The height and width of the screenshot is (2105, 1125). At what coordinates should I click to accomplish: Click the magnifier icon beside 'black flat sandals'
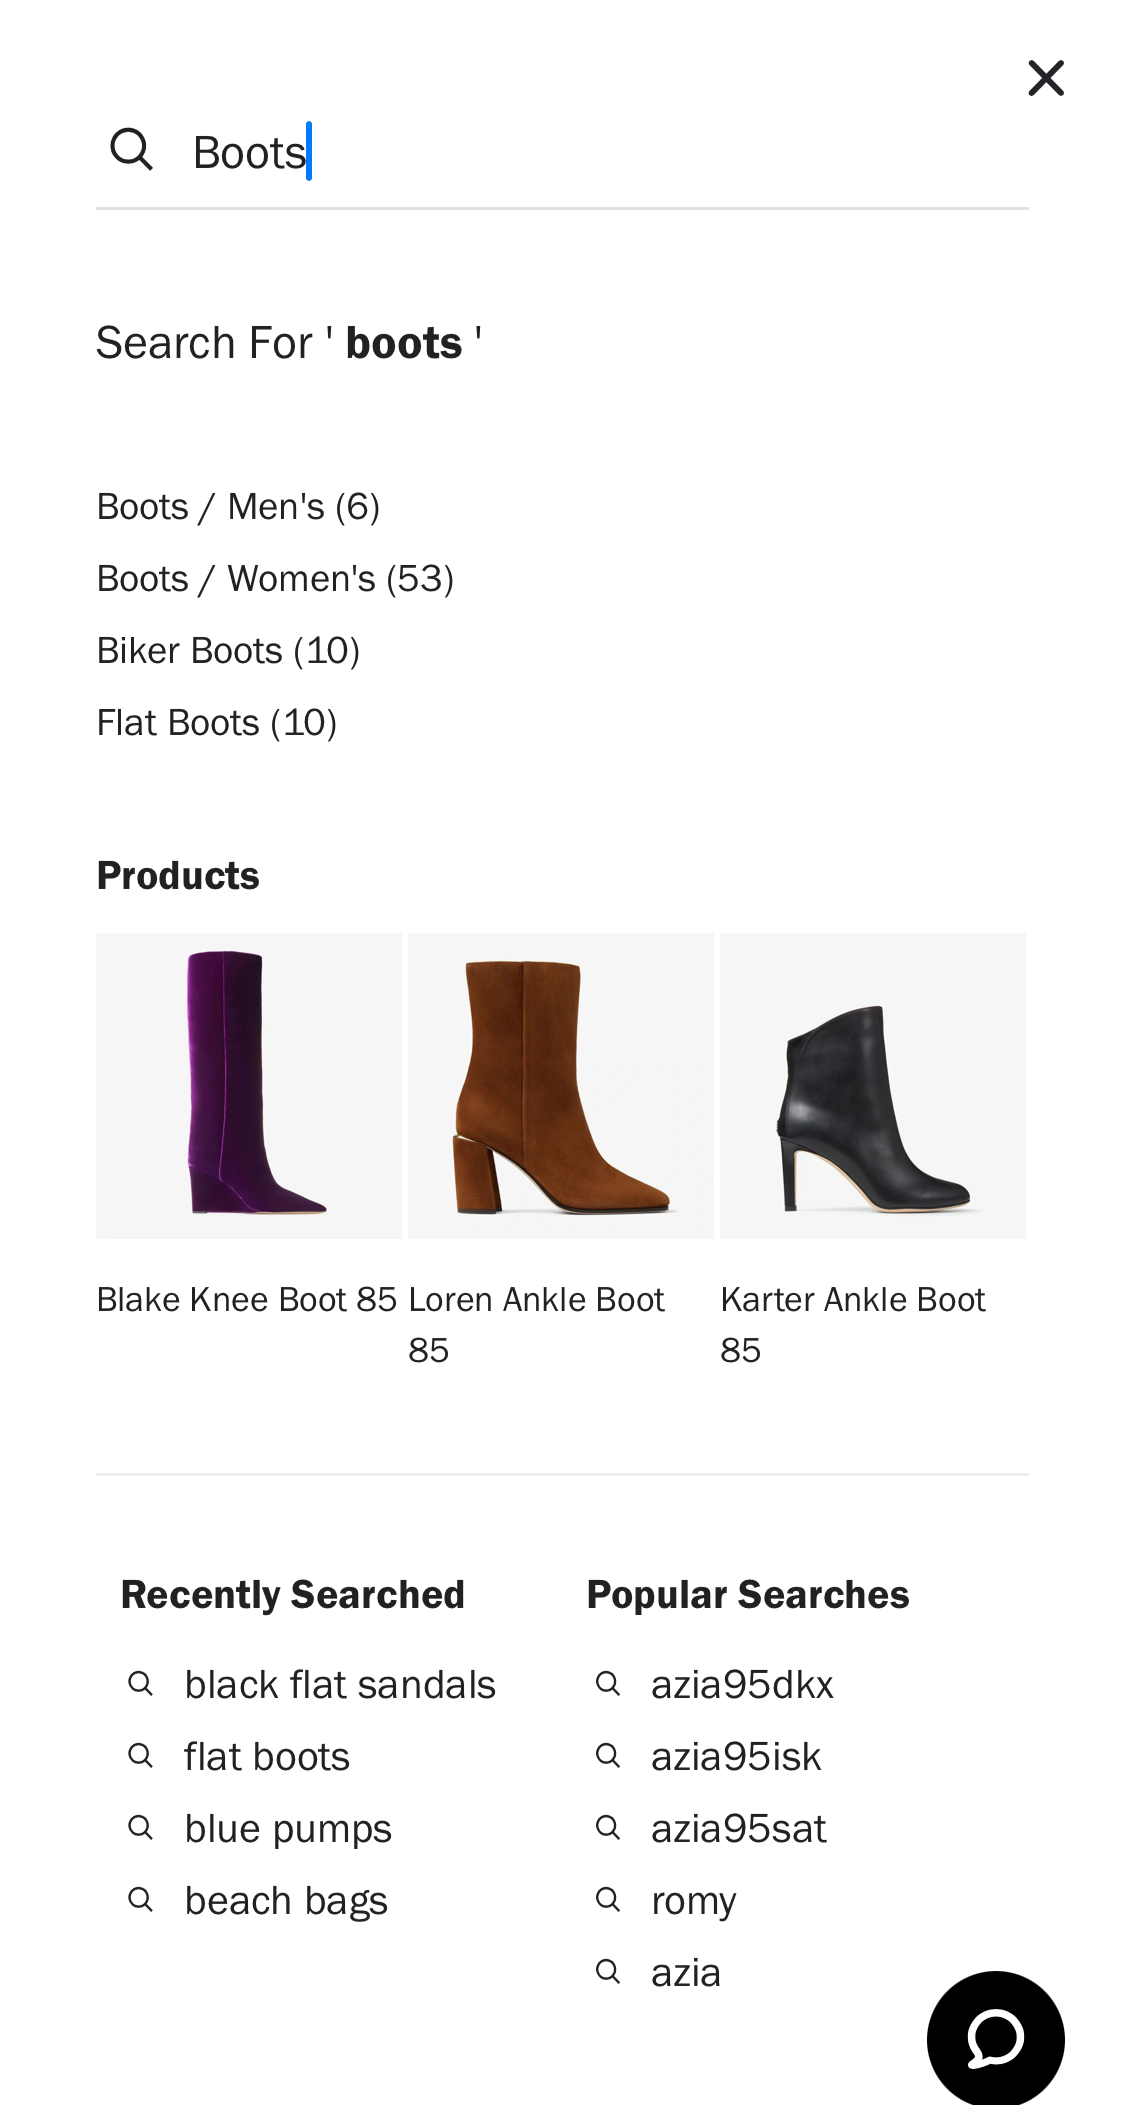pos(141,1684)
